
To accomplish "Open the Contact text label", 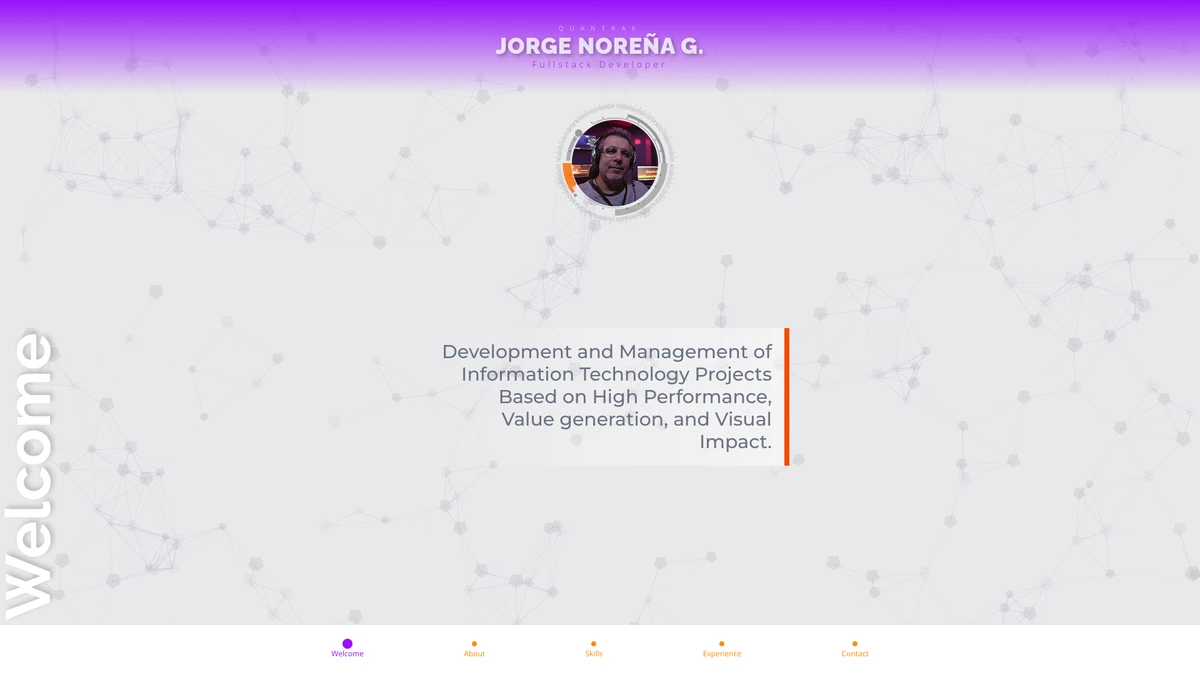I will pos(855,654).
